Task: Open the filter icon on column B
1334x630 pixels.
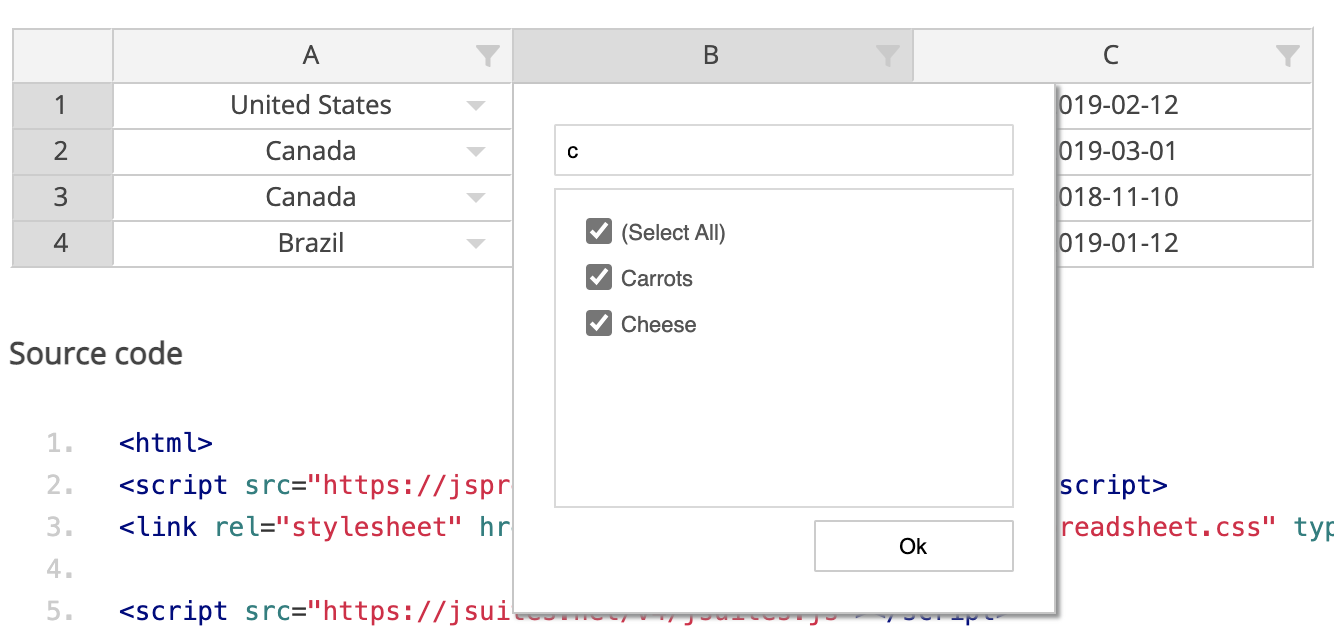Action: tap(888, 55)
